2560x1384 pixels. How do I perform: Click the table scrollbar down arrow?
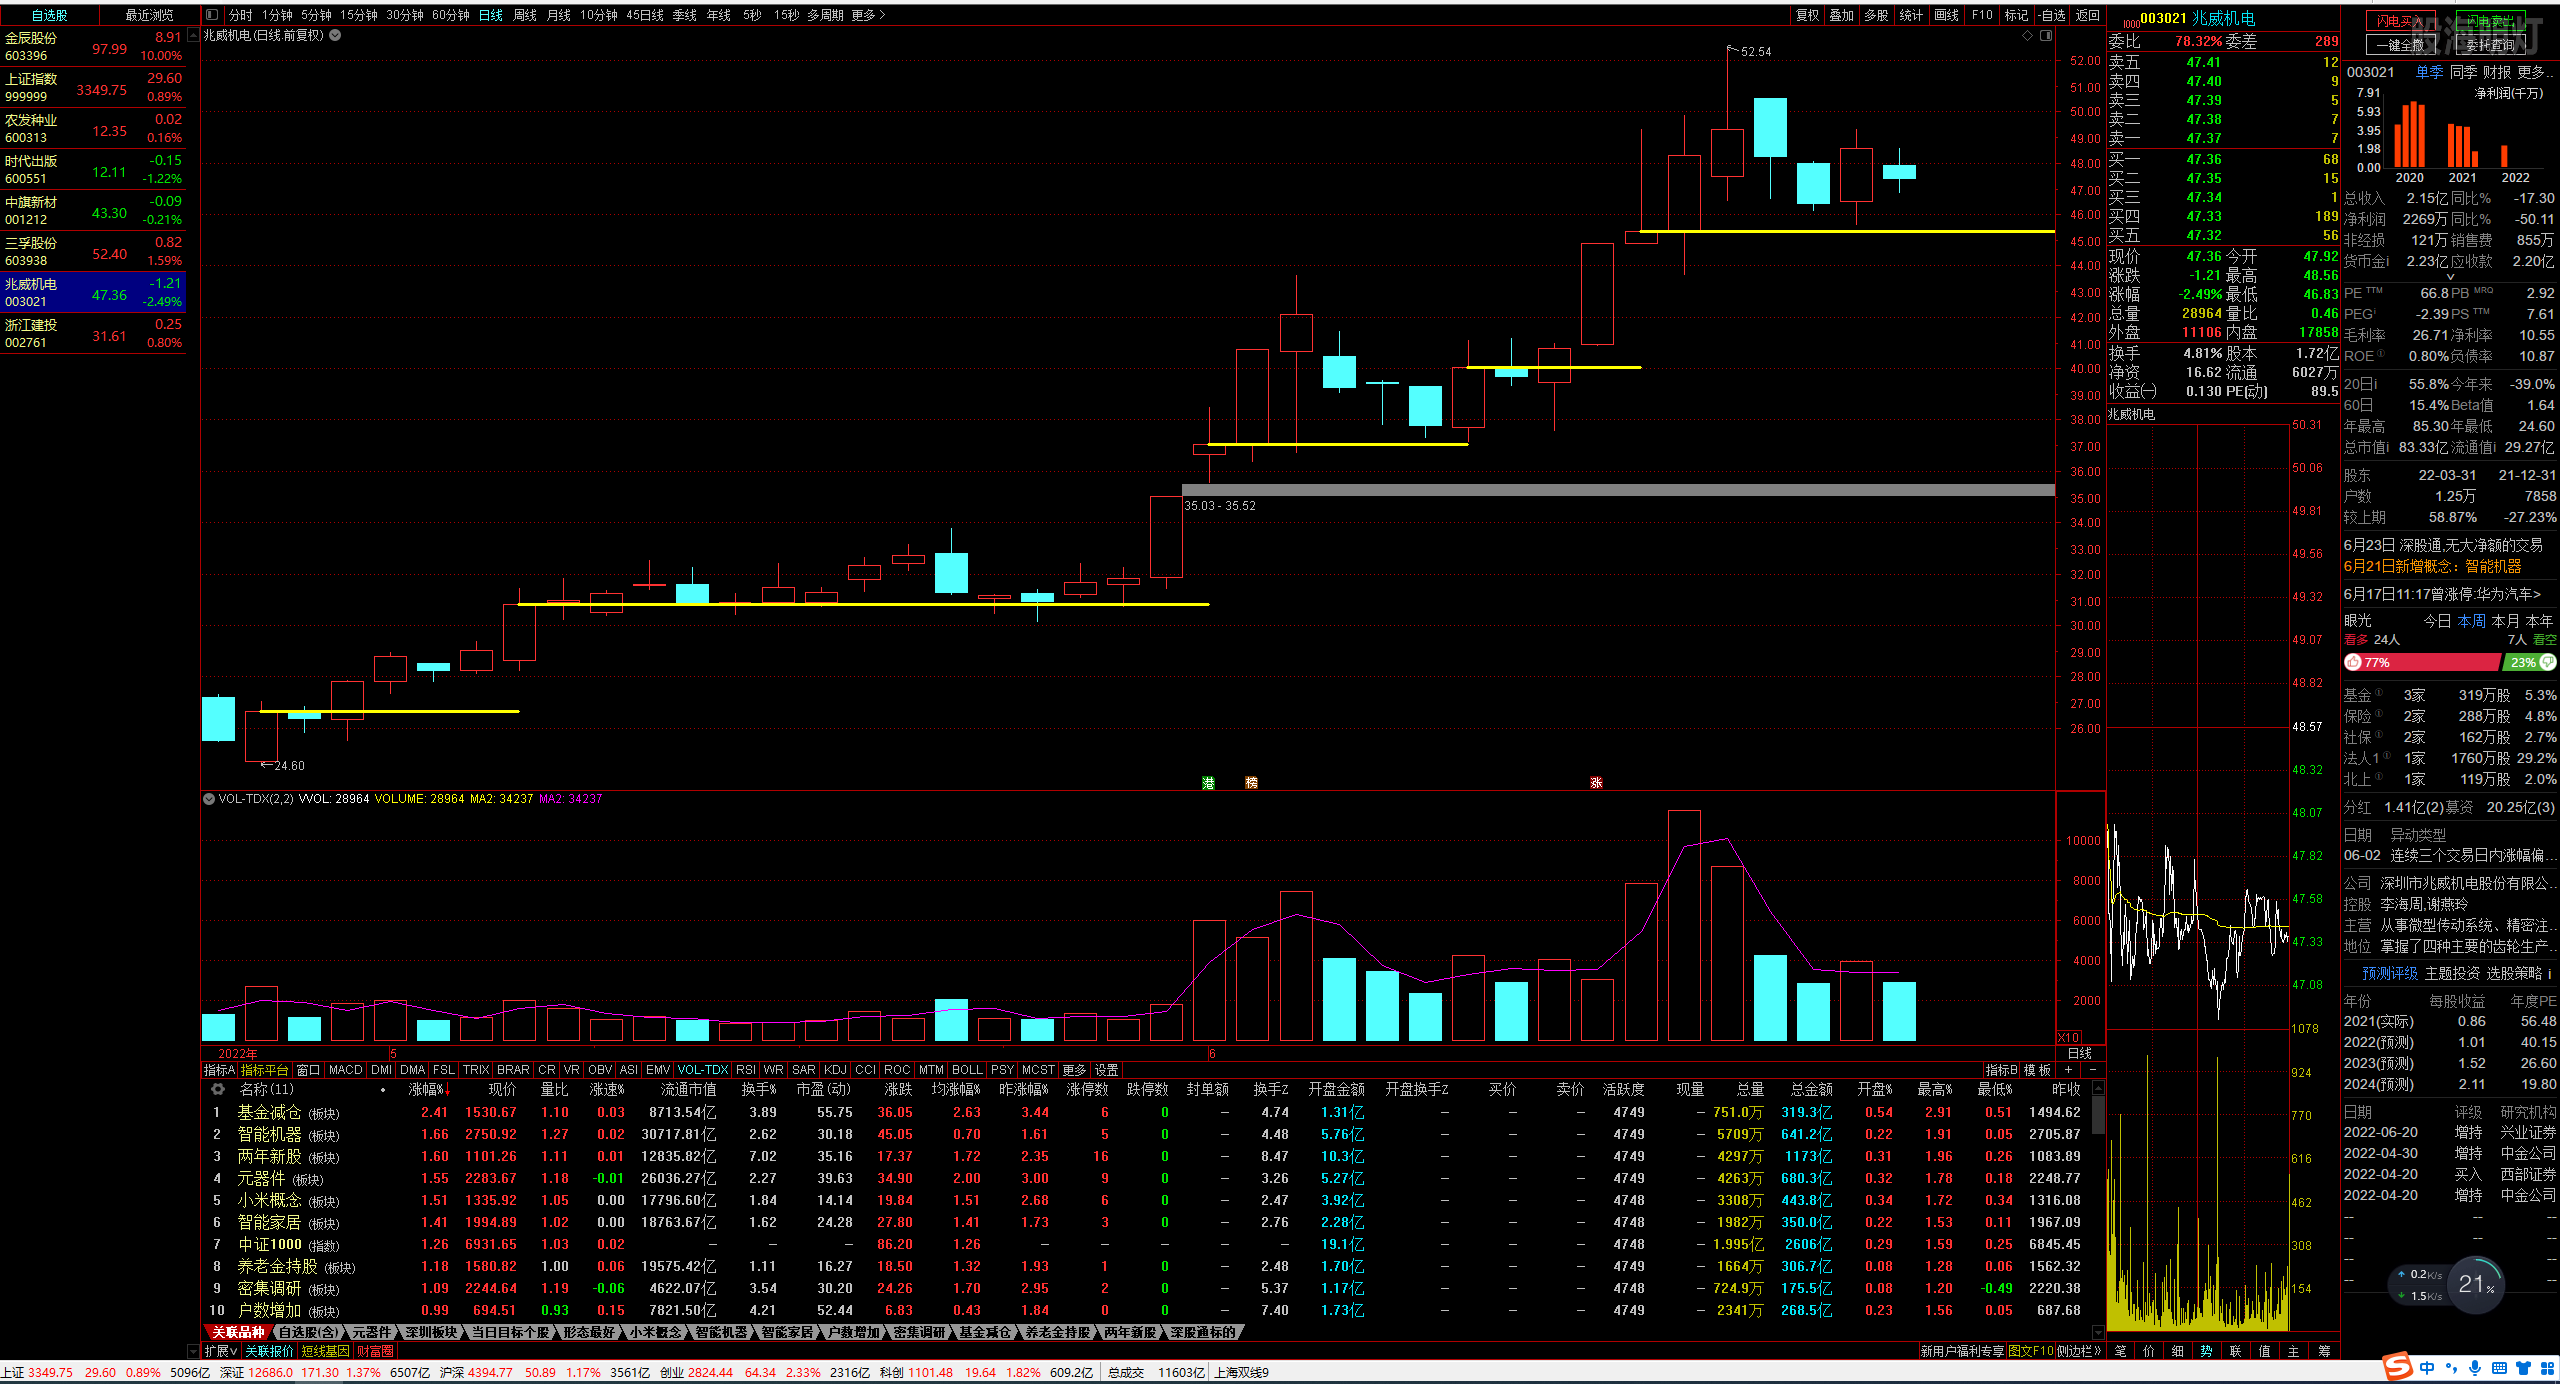[2098, 1332]
